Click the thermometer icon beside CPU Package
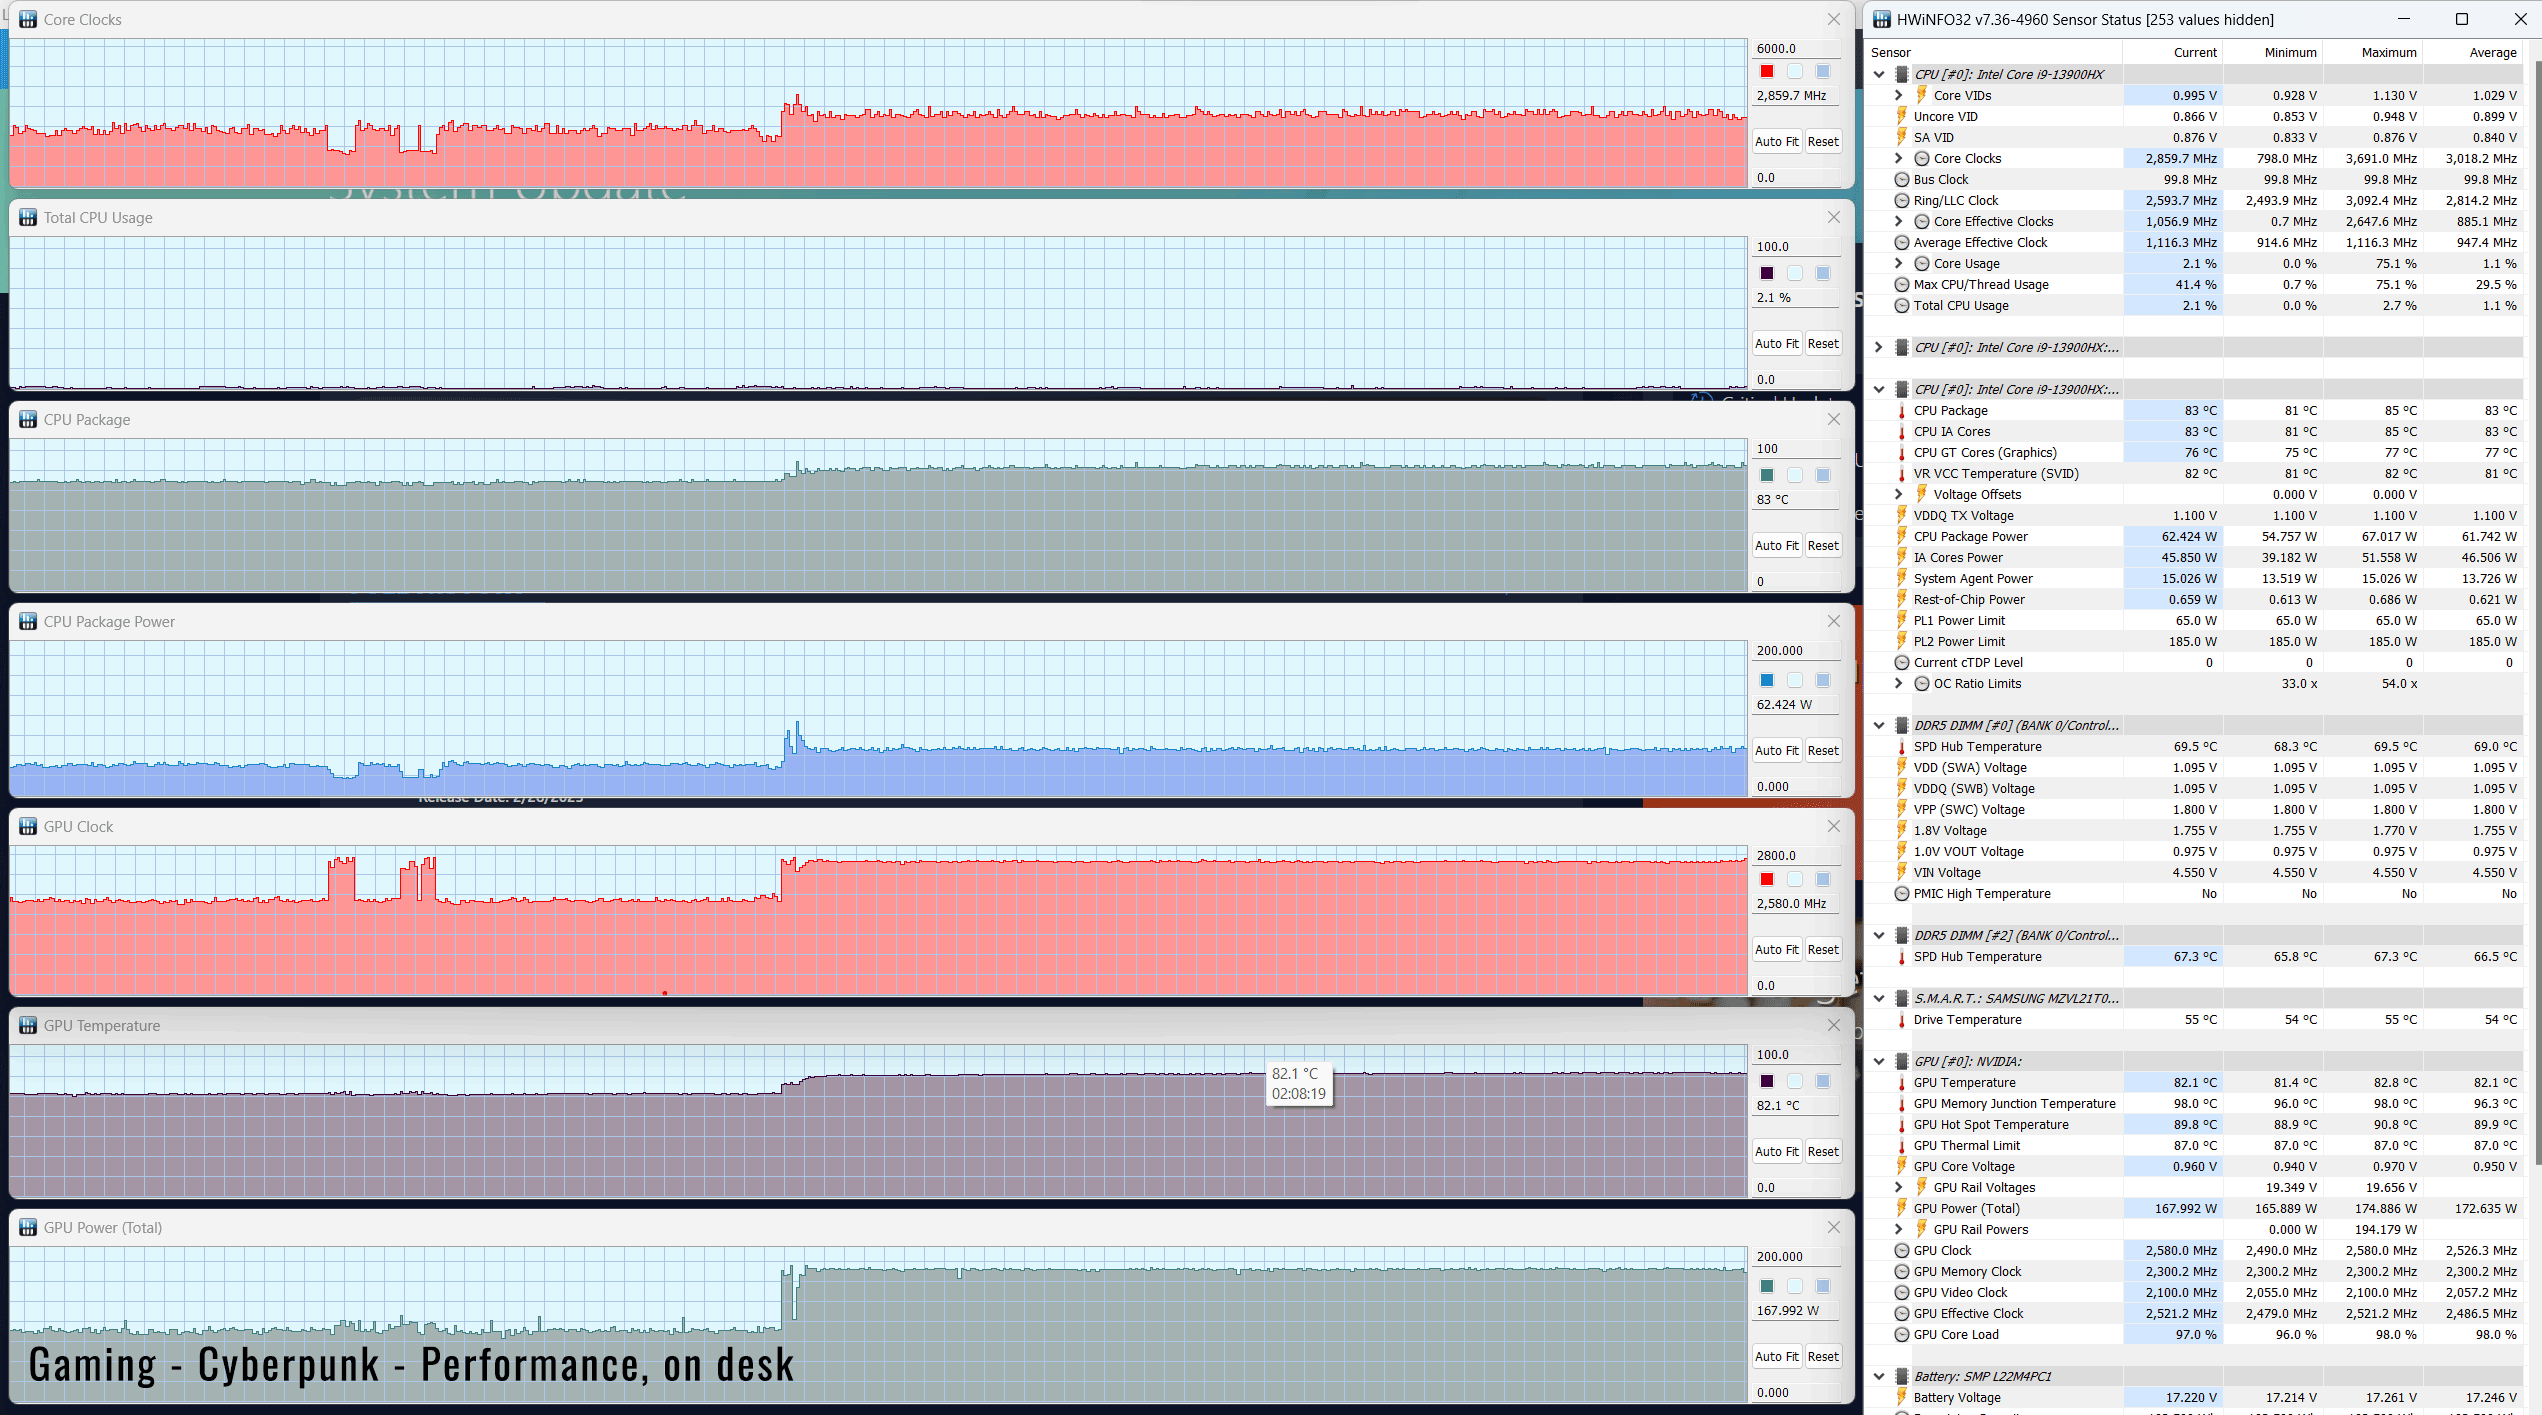The image size is (2542, 1415). 1901,410
